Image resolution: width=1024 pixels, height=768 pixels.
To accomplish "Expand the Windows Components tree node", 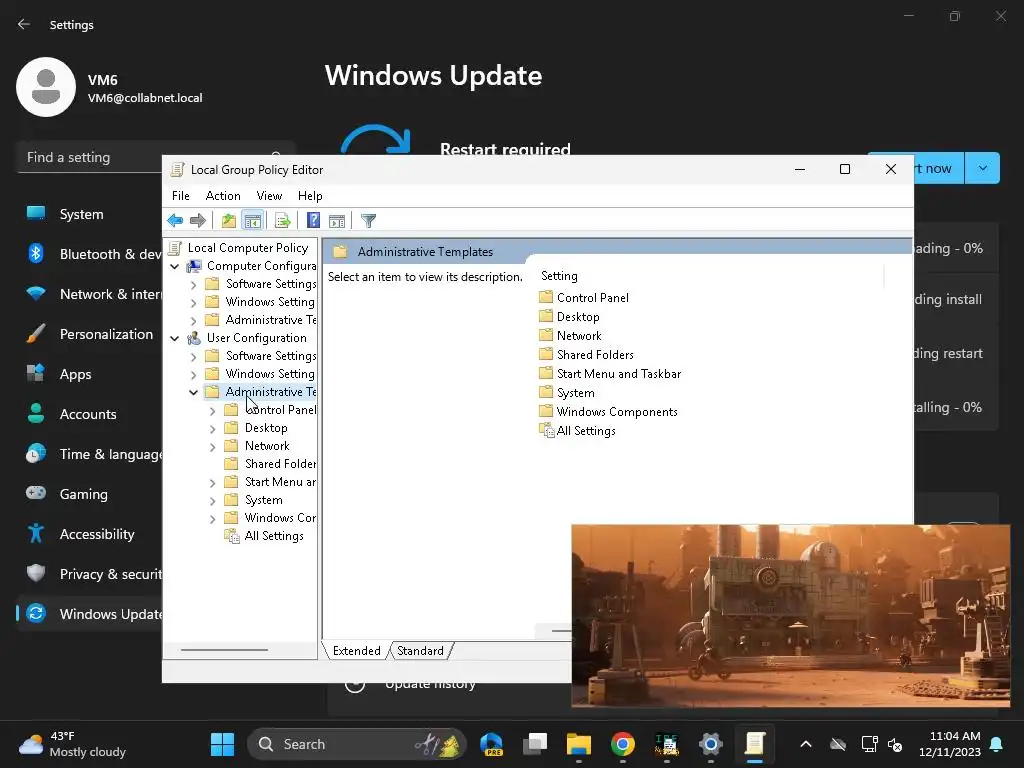I will 212,519.
